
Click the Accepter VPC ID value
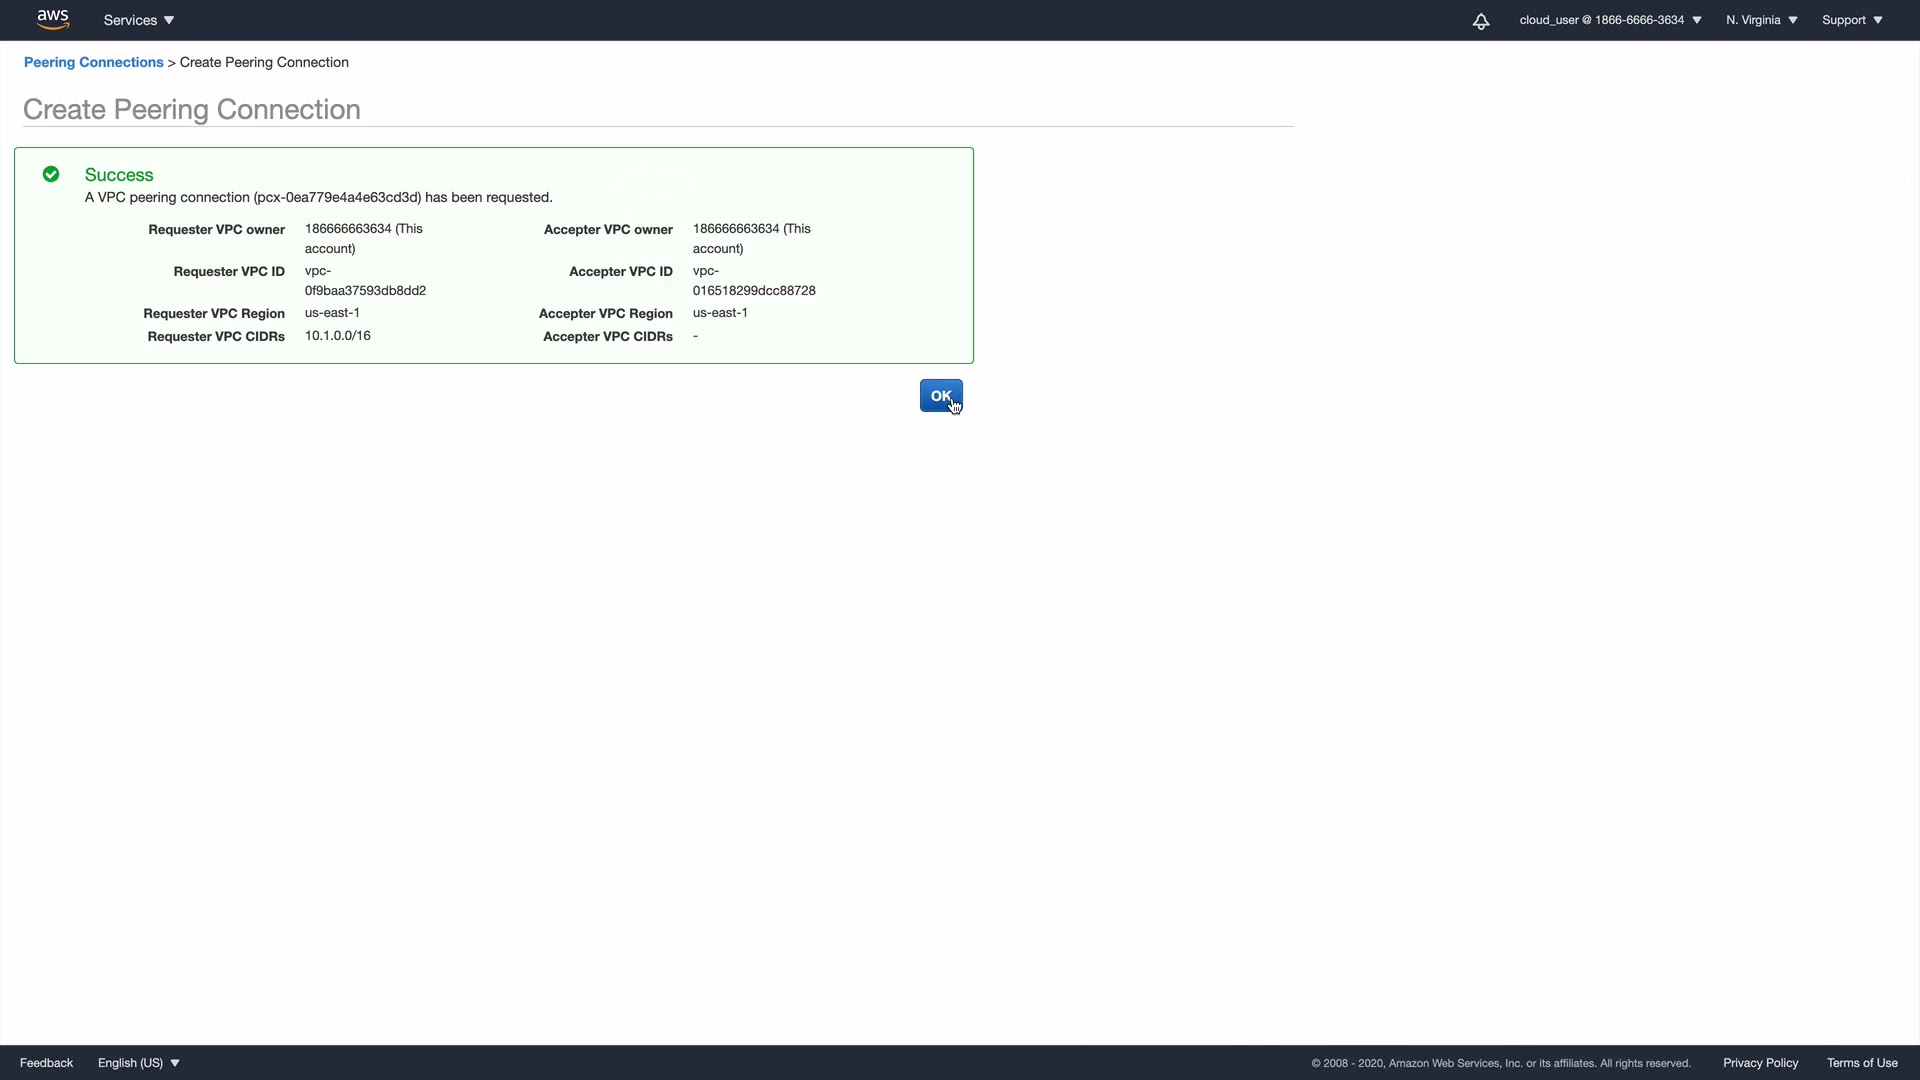pyautogui.click(x=753, y=281)
